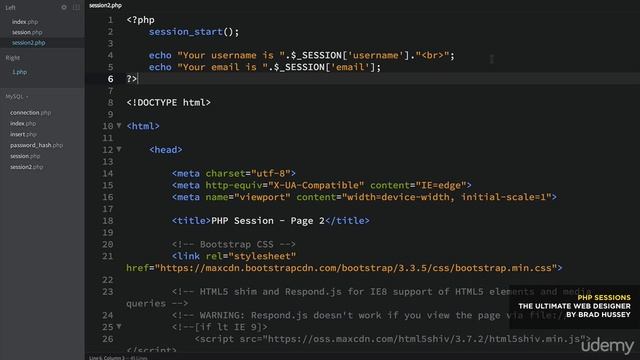The width and height of the screenshot is (640, 360).
Task: Click the cursor position status bar text
Action: coord(118,358)
